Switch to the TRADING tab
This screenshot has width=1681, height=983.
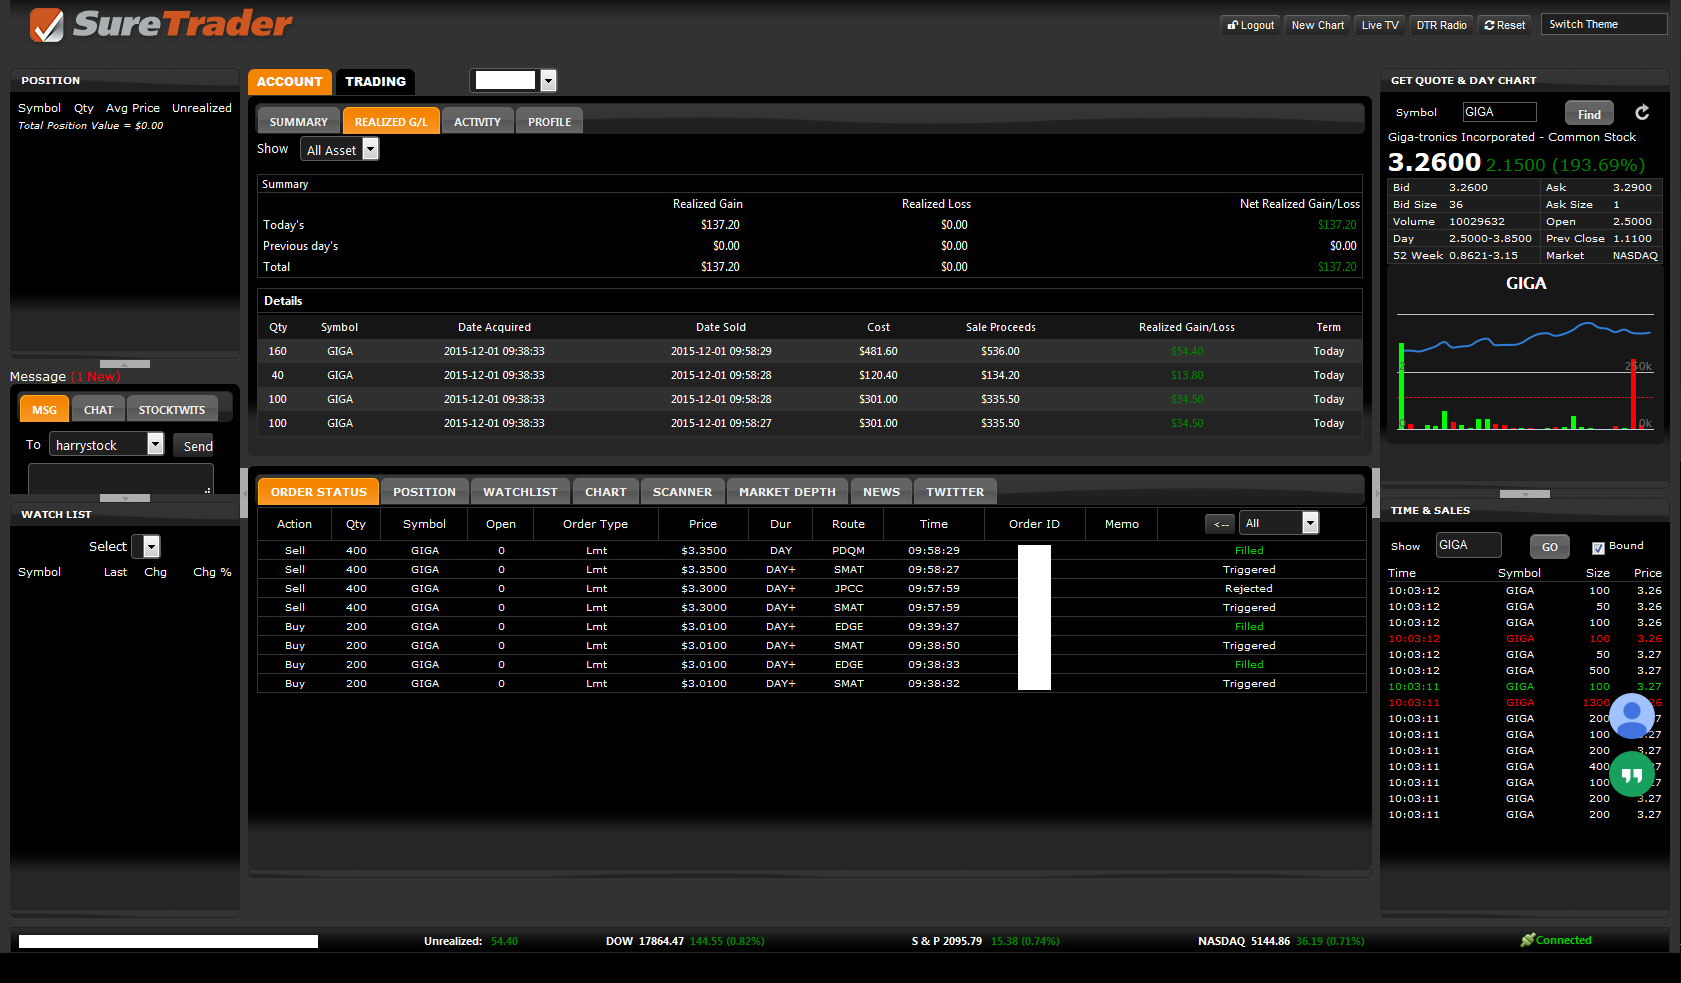pos(375,82)
